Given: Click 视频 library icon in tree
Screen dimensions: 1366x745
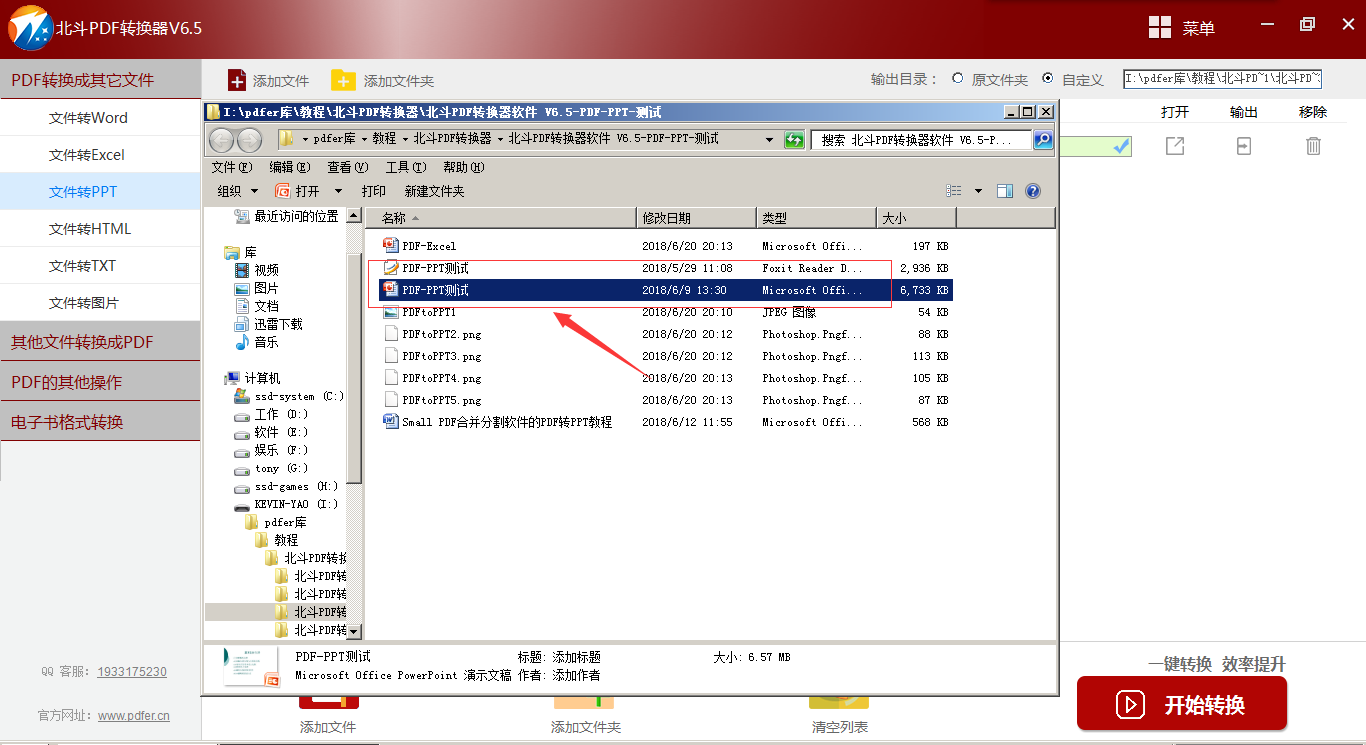Looking at the screenshot, I should tap(242, 270).
